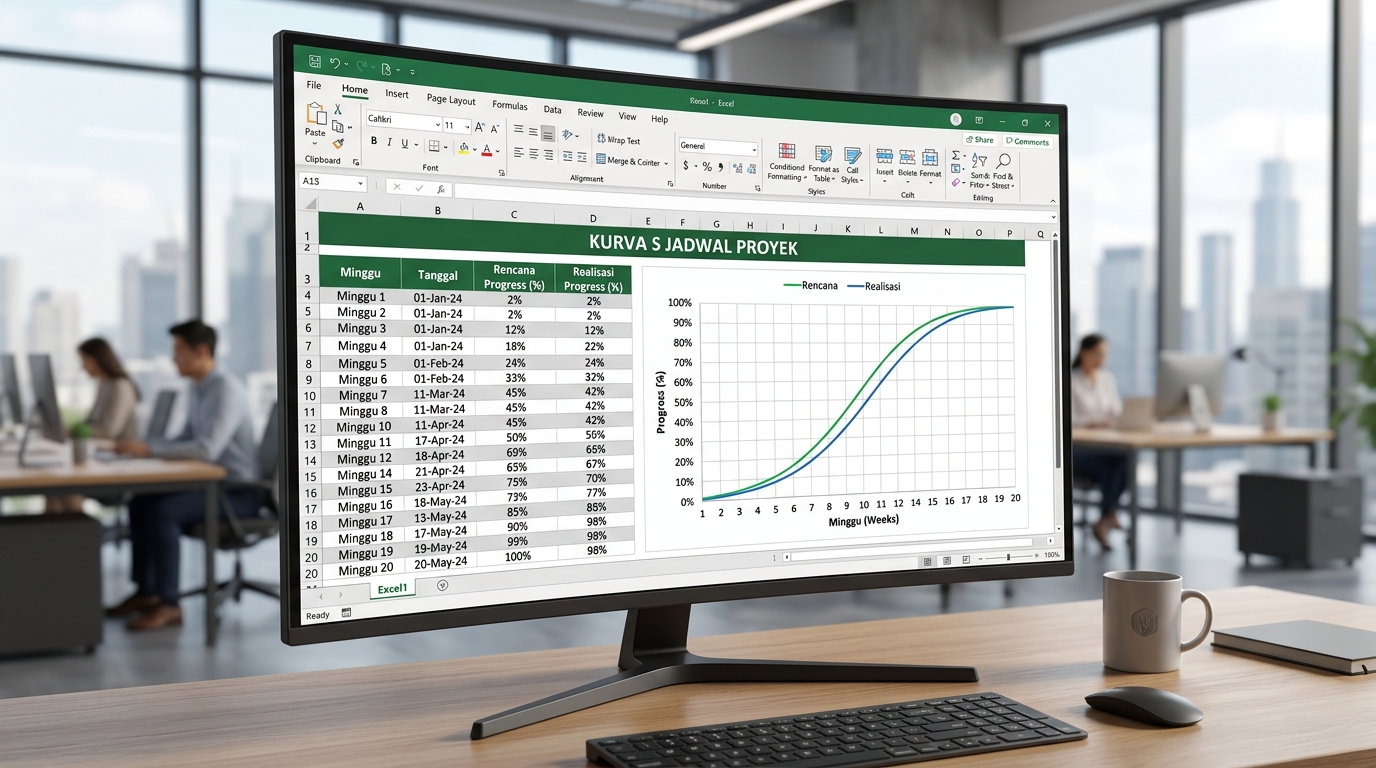Viewport: 1376px width, 768px height.
Task: Align text to the right
Action: click(548, 155)
